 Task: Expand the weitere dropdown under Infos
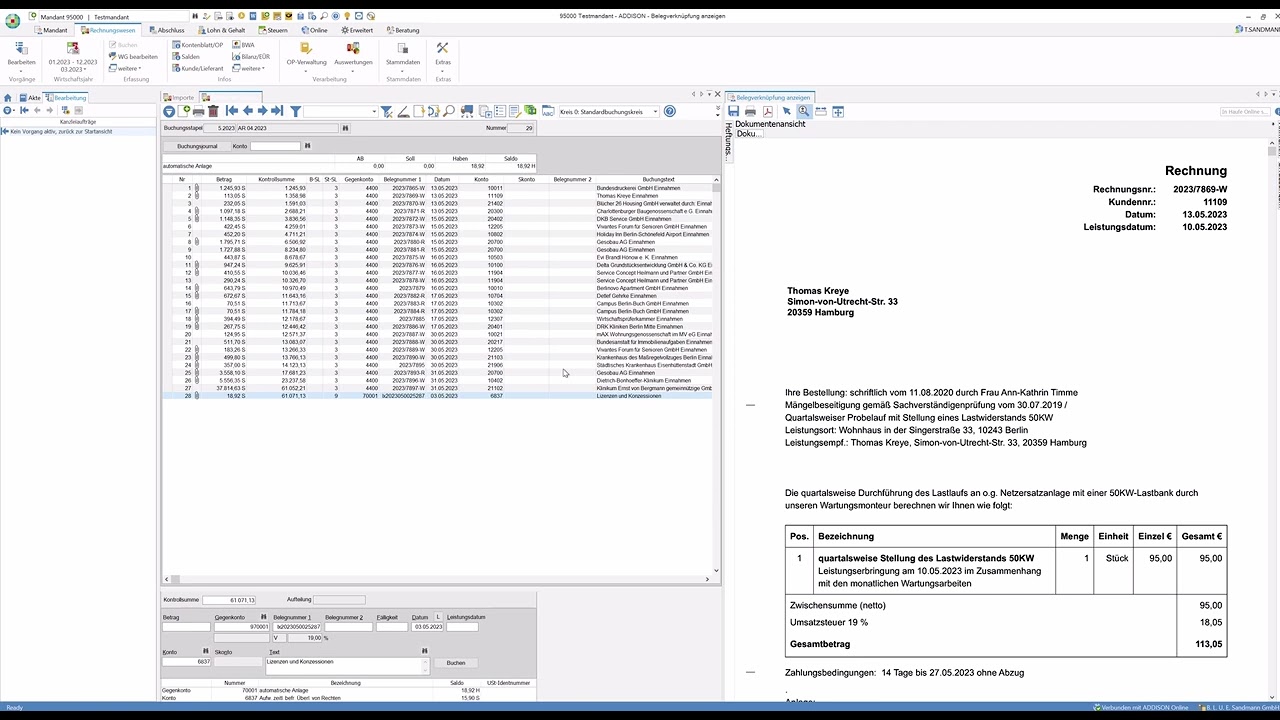[248, 69]
